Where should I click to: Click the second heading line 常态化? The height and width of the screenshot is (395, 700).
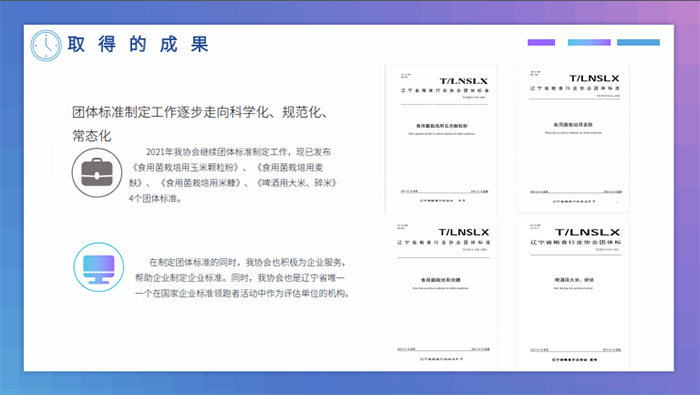point(92,135)
